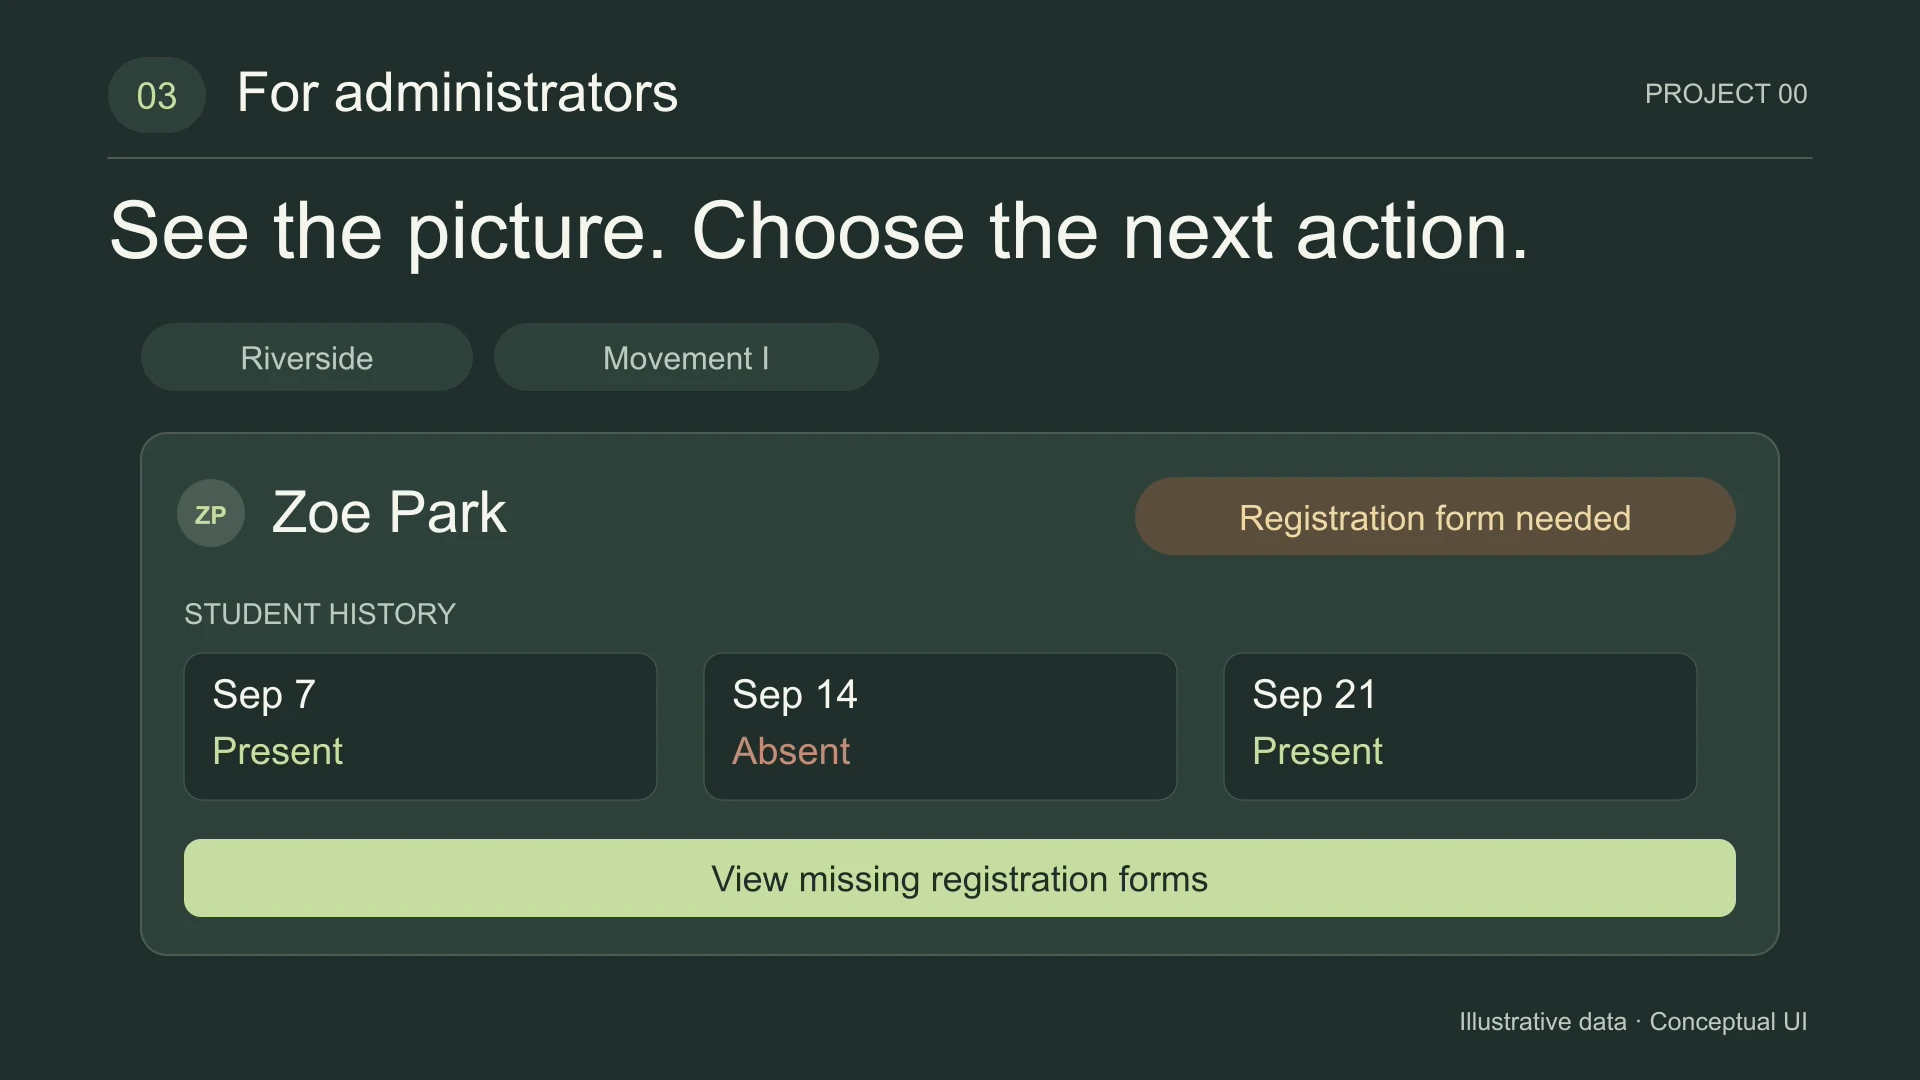Click the Registration form needed badge
The width and height of the screenshot is (1920, 1080).
coord(1435,516)
